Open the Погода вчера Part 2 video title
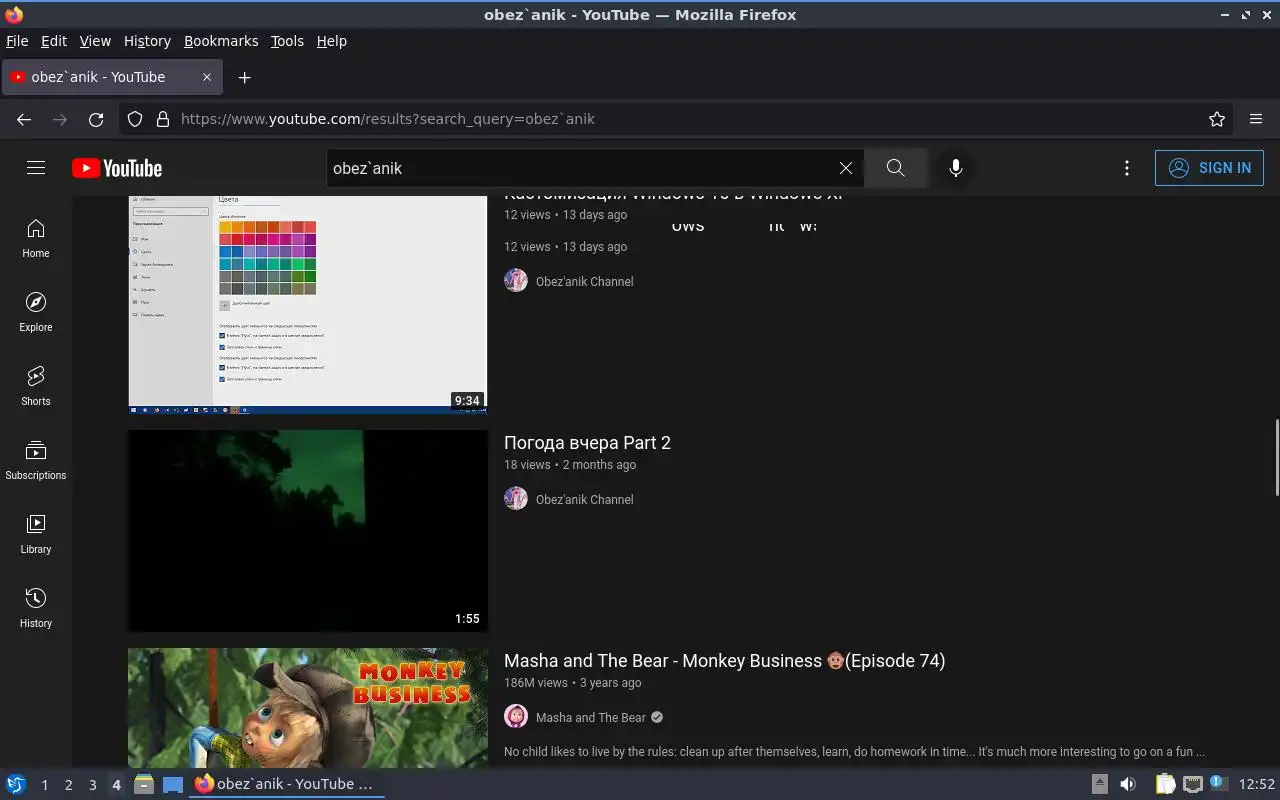 [x=587, y=442]
